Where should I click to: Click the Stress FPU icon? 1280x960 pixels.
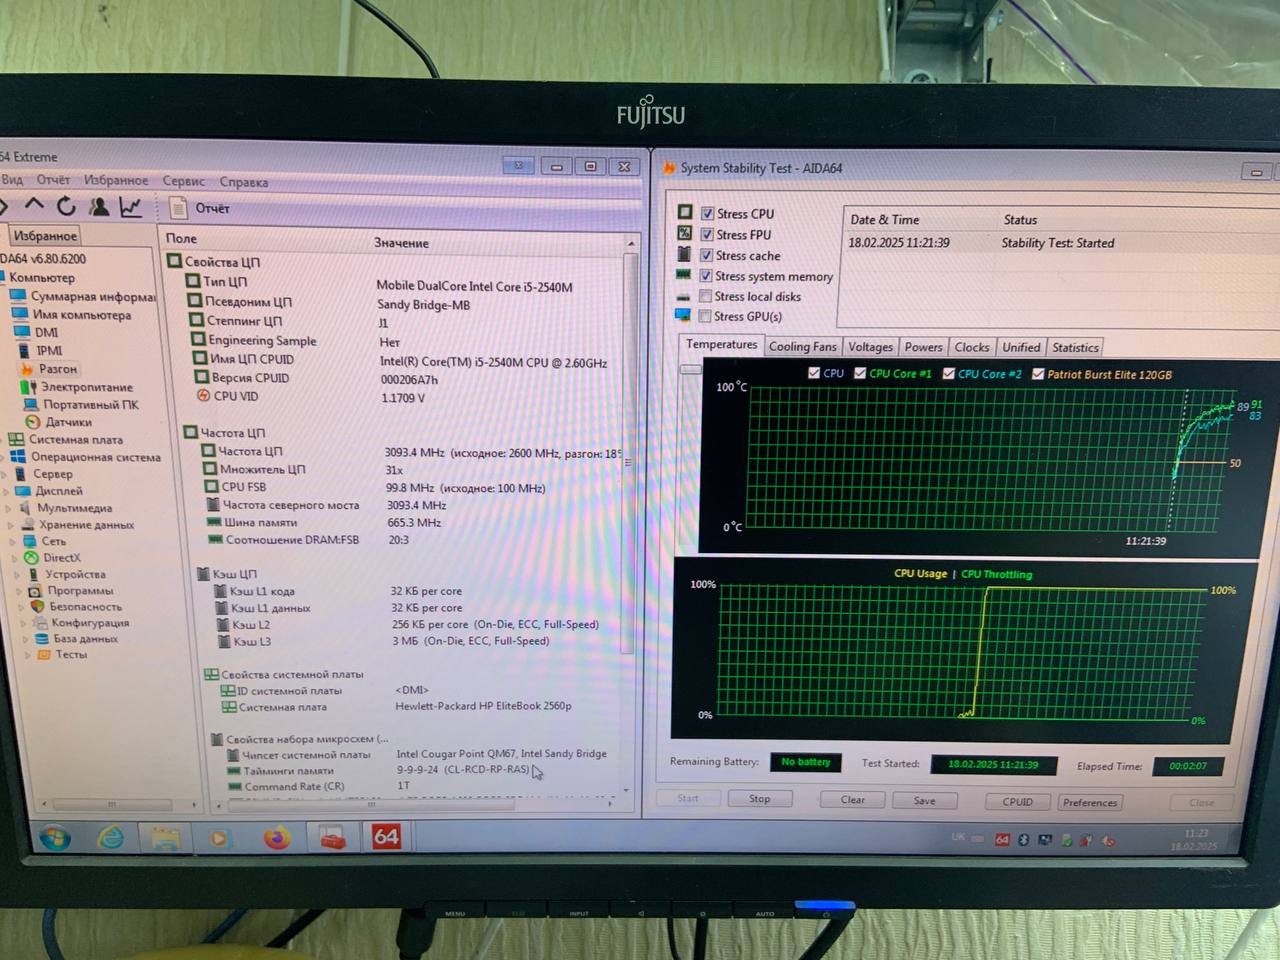[x=685, y=233]
